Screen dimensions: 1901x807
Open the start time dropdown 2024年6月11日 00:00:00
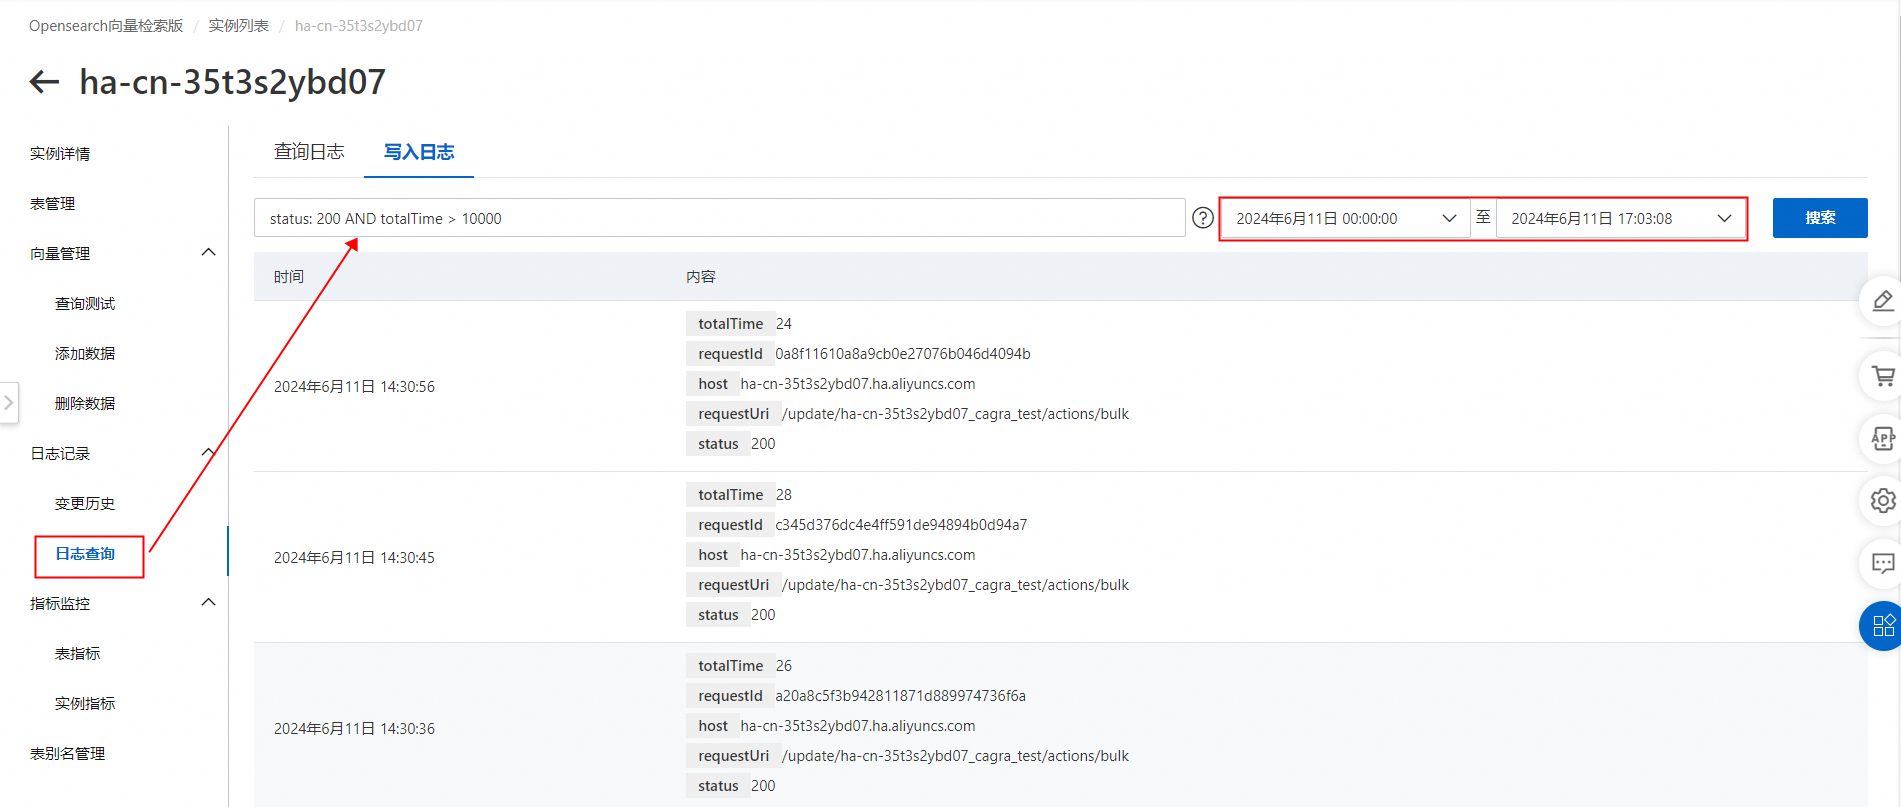coord(1346,218)
